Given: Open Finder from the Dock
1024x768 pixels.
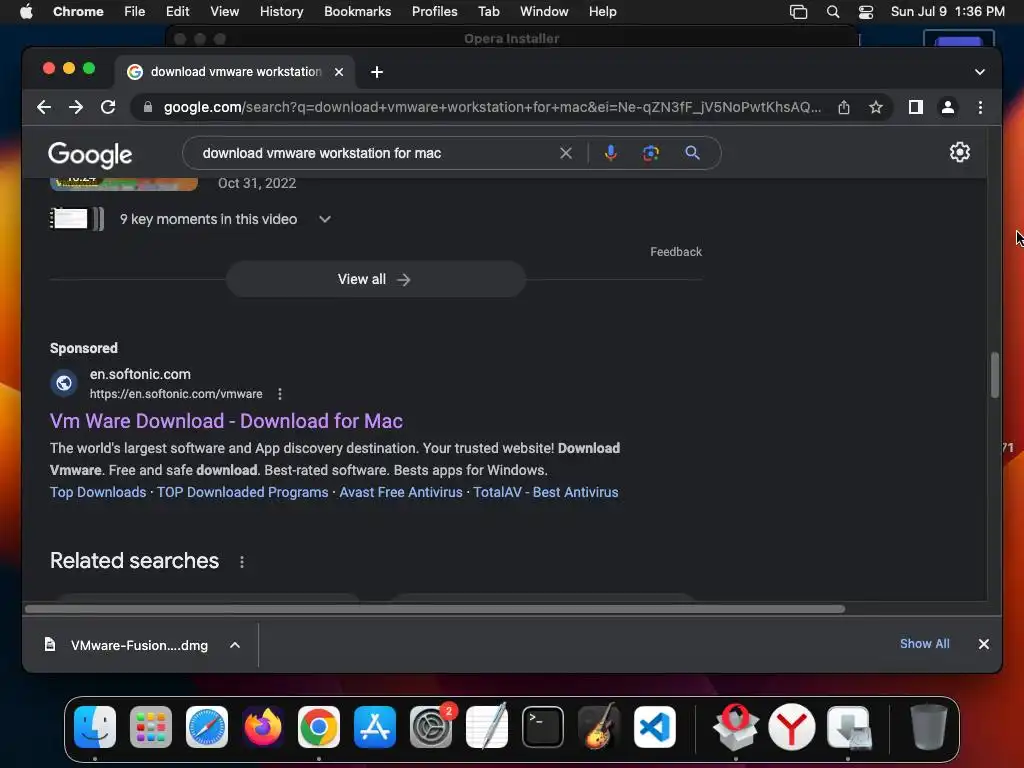Looking at the screenshot, I should click(95, 727).
